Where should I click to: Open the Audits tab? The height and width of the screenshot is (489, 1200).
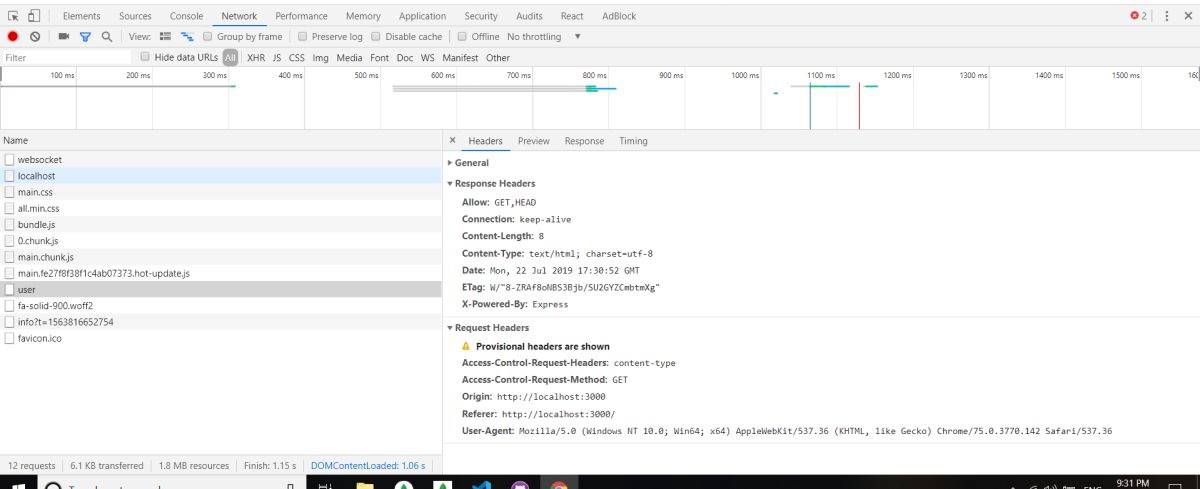pos(529,16)
